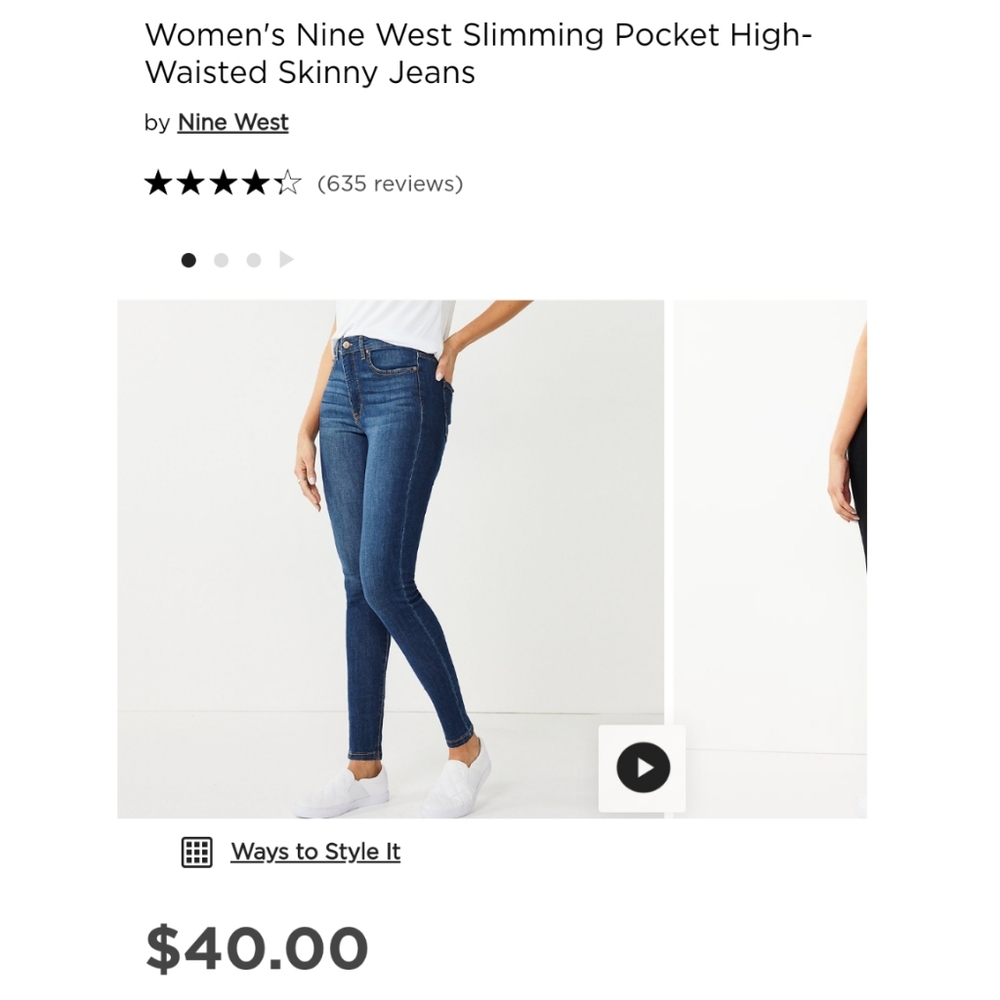The height and width of the screenshot is (1000, 1000).
Task: Open the Nine West brand link
Action: click(x=232, y=122)
